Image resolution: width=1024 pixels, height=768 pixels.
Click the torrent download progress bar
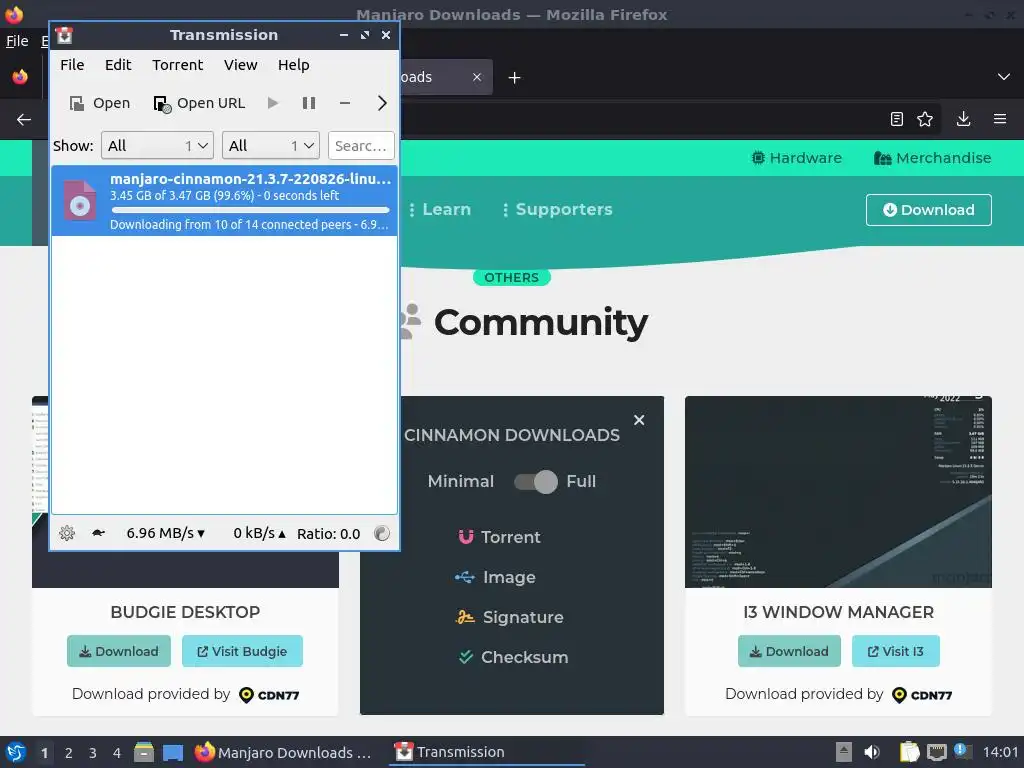(250, 210)
